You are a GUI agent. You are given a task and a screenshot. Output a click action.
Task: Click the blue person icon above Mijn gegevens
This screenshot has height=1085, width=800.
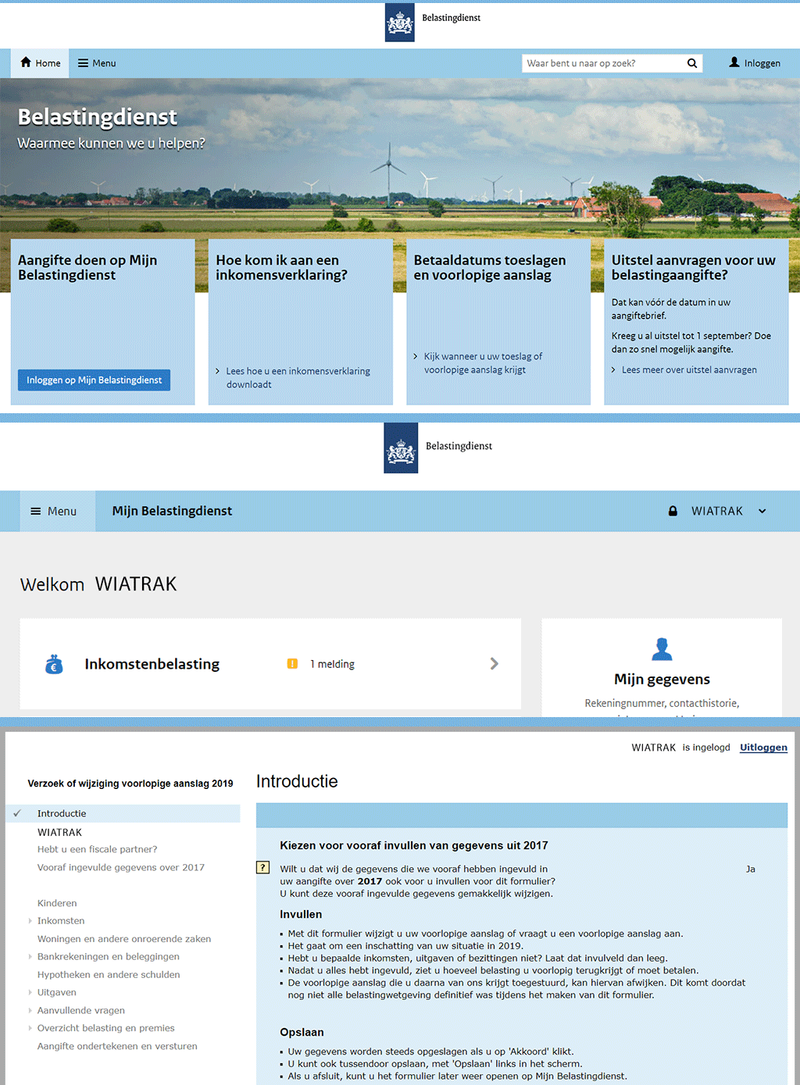tap(661, 648)
